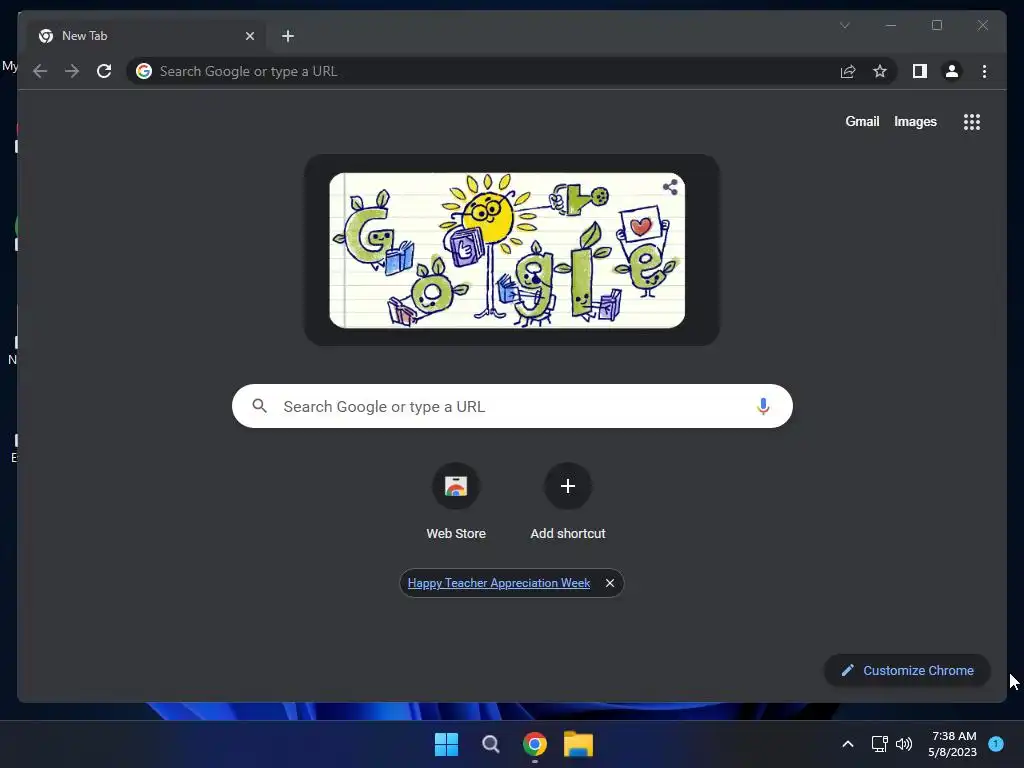Open clock showing 7:38 AM
This screenshot has height=768, width=1024.
click(x=953, y=744)
